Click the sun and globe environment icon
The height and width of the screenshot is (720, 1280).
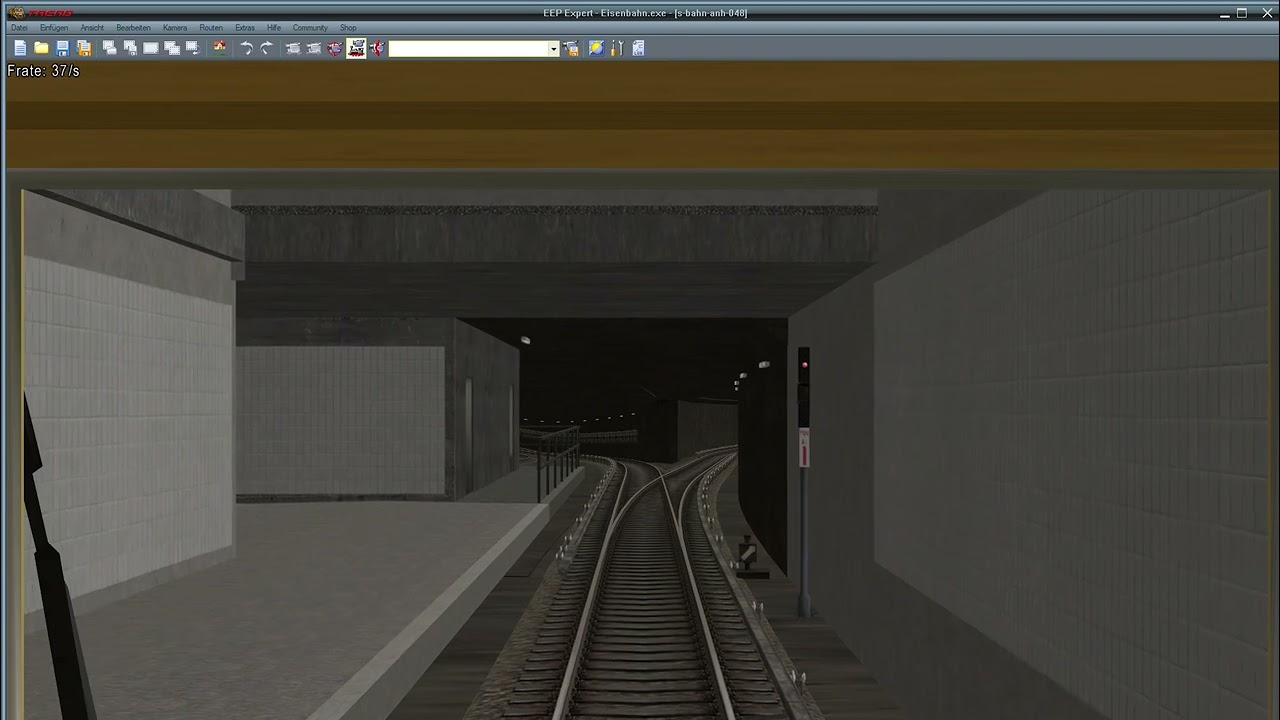[596, 48]
